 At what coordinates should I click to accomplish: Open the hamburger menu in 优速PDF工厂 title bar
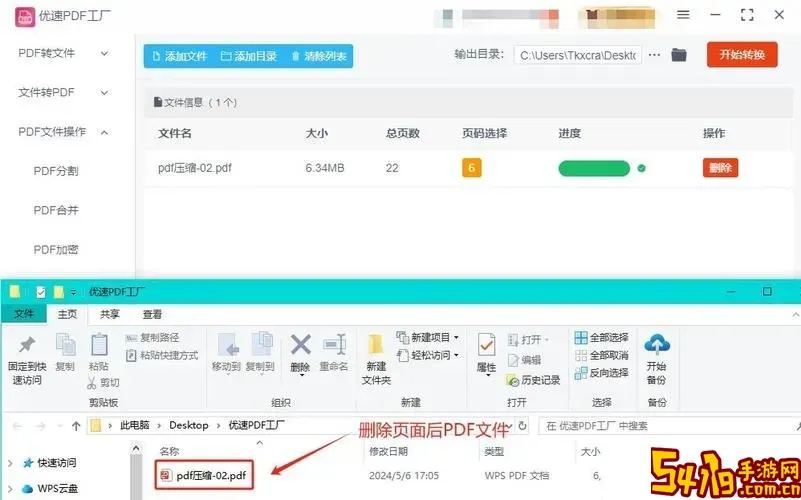coord(684,15)
